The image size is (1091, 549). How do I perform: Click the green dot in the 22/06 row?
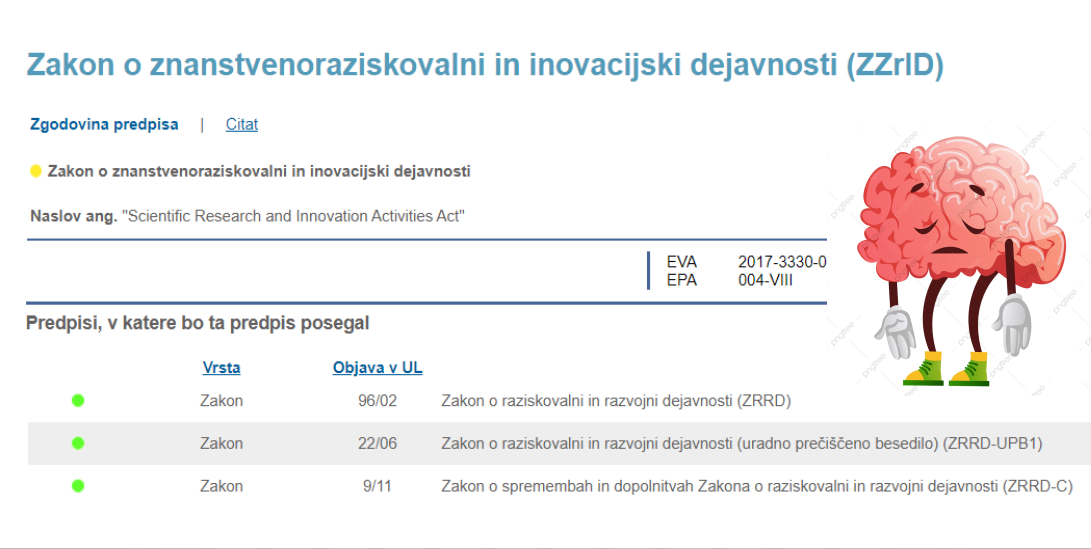(x=78, y=443)
